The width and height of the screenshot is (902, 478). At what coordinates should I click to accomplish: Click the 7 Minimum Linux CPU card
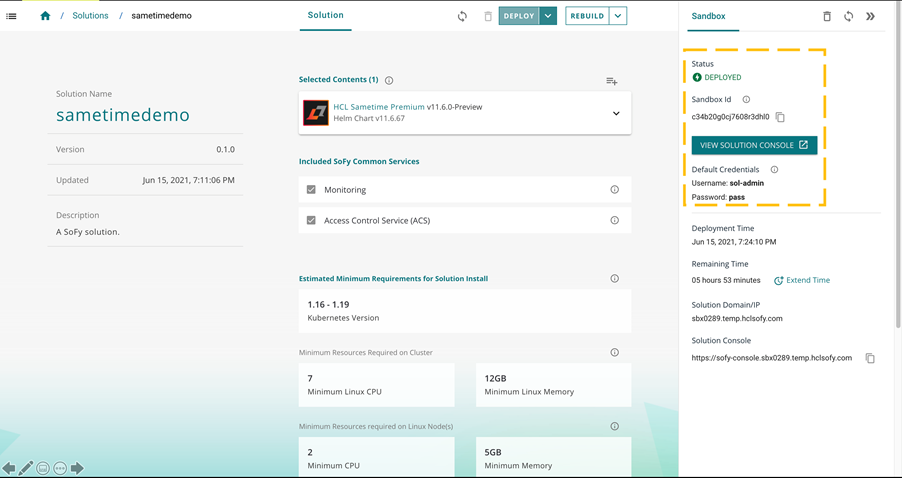tap(376, 385)
